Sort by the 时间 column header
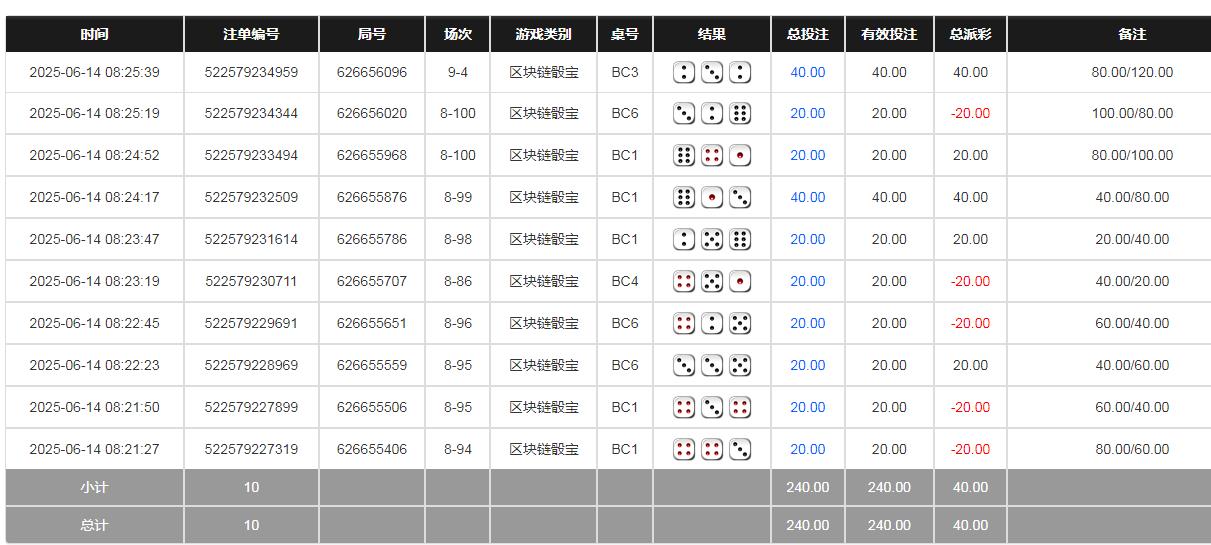 (94, 34)
